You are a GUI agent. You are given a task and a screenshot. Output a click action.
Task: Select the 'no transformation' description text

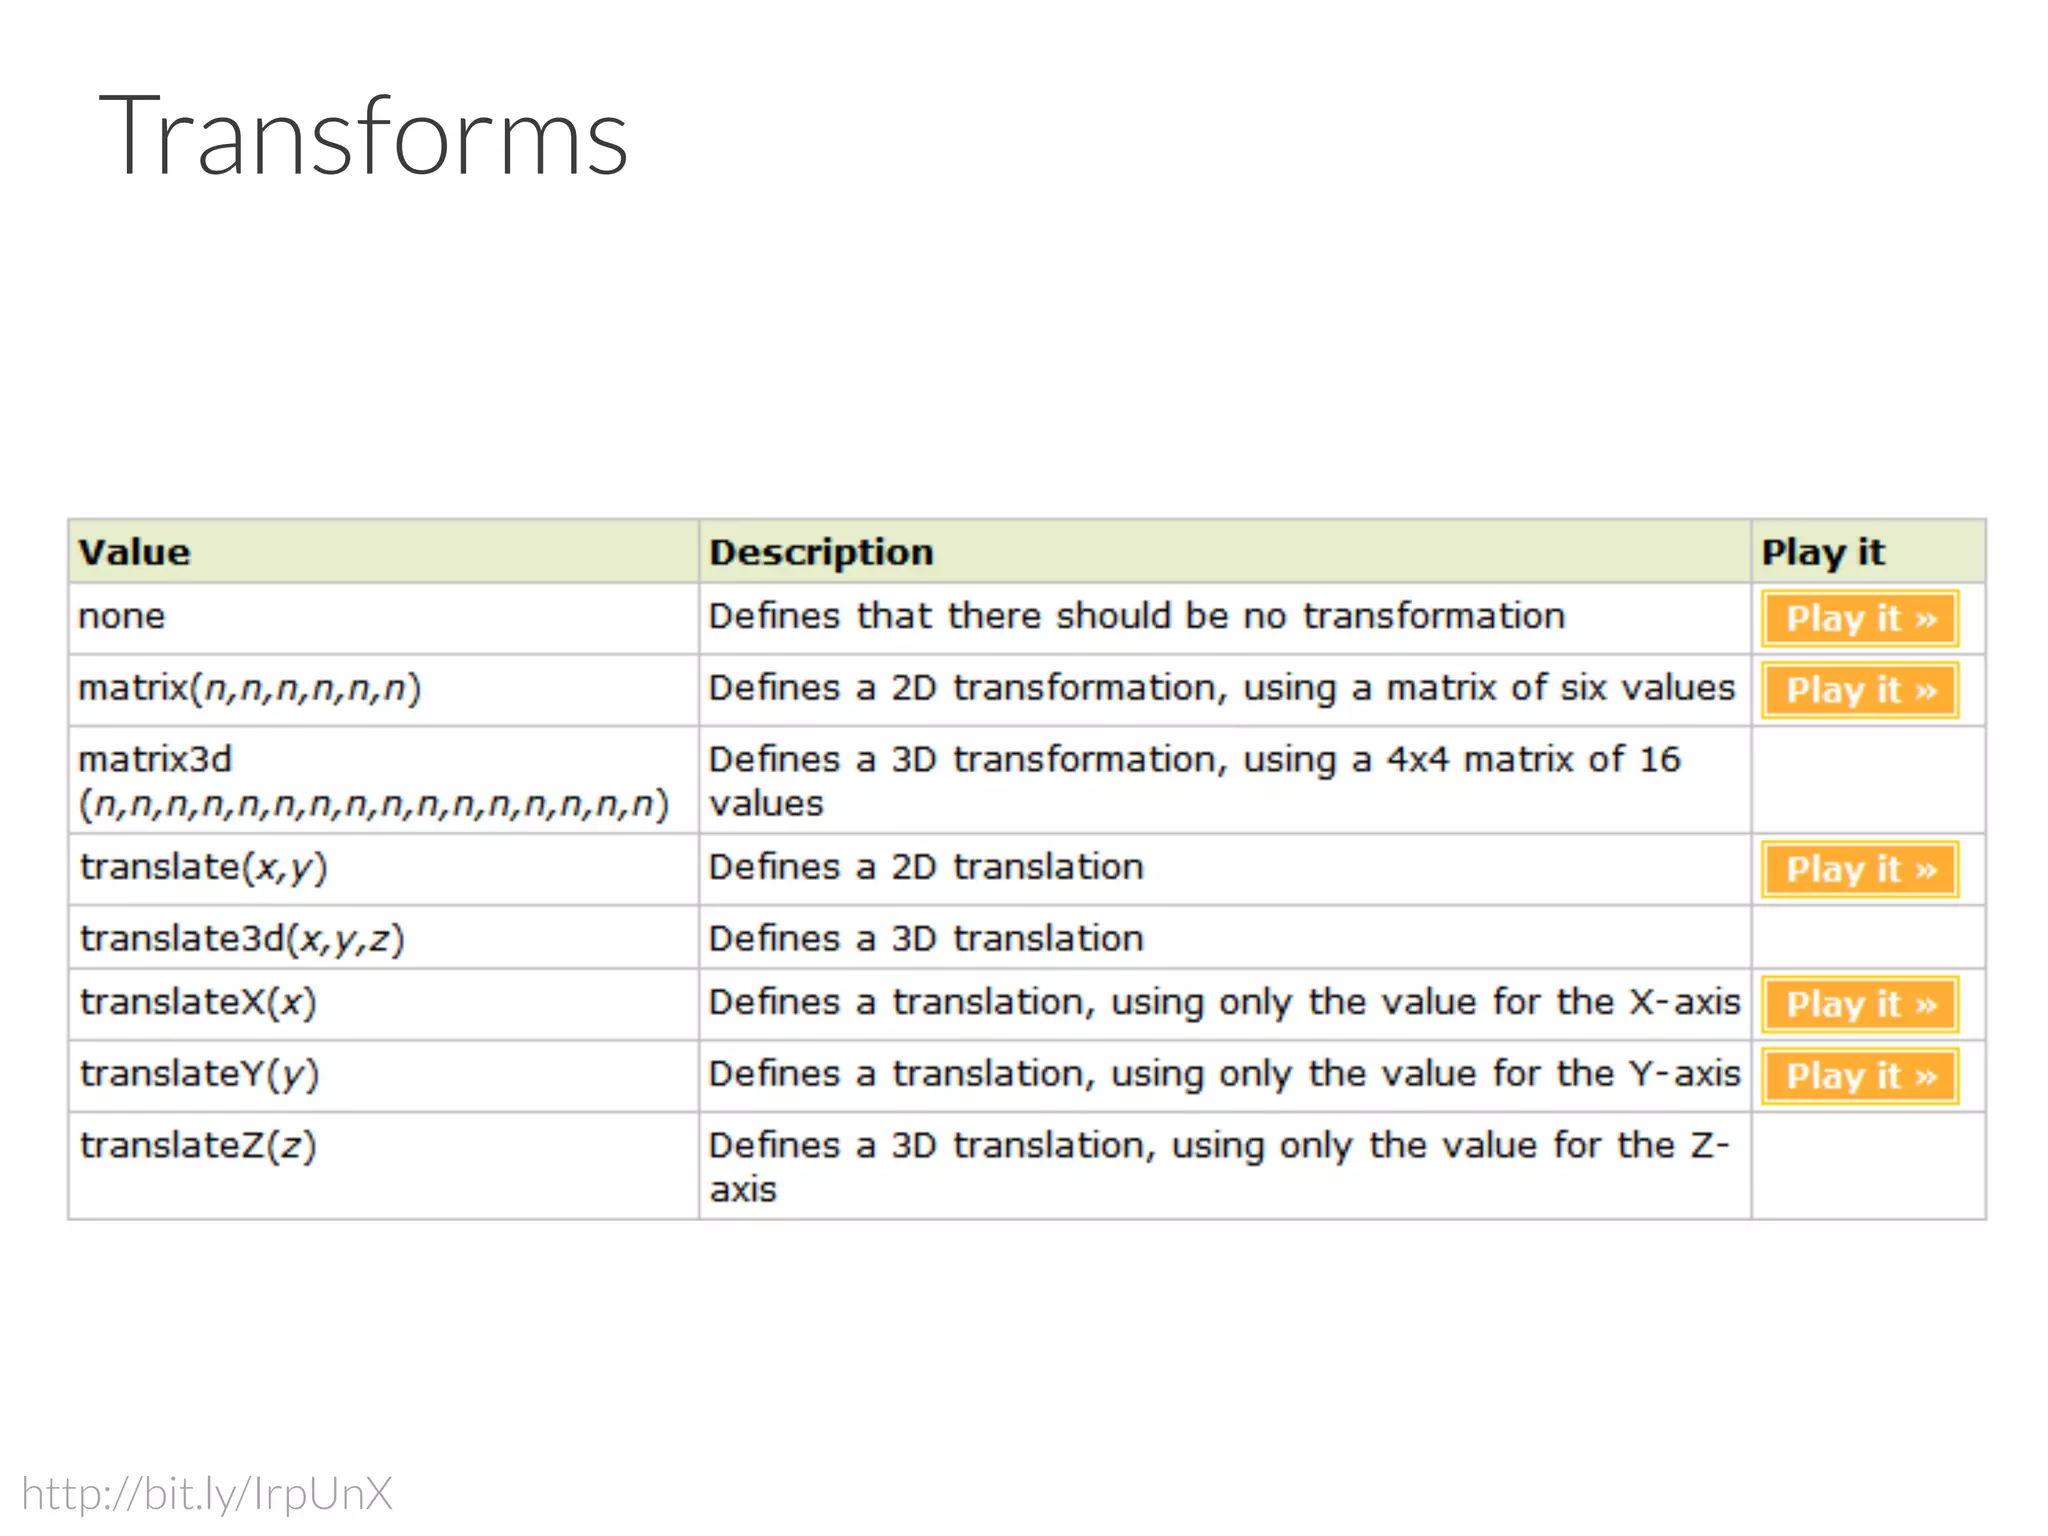click(x=1136, y=617)
